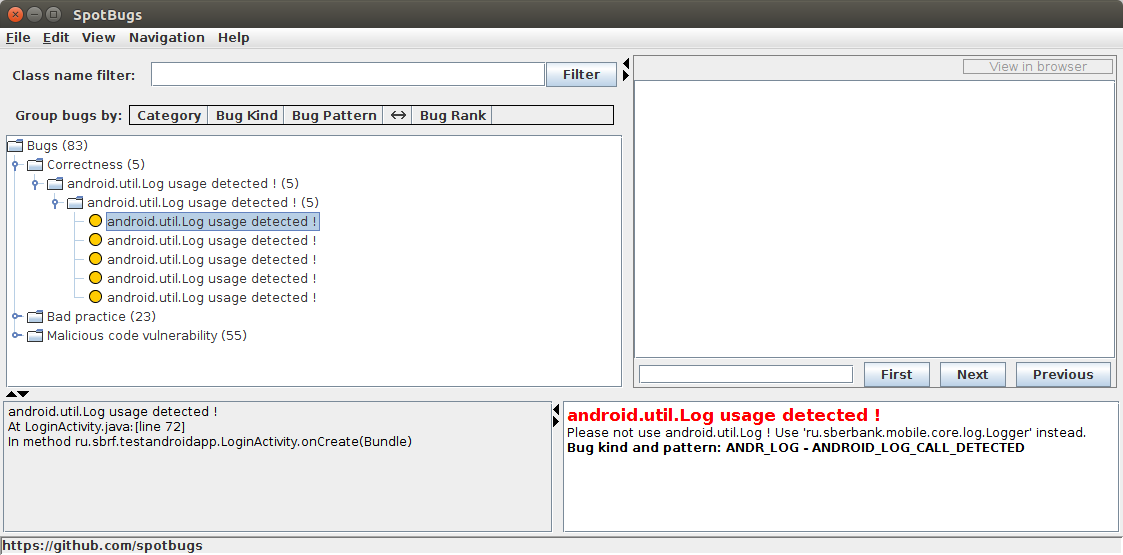This screenshot has height=555, width=1123.
Task: Click the 'Bug kind and pattern' line
Action: tap(795, 448)
